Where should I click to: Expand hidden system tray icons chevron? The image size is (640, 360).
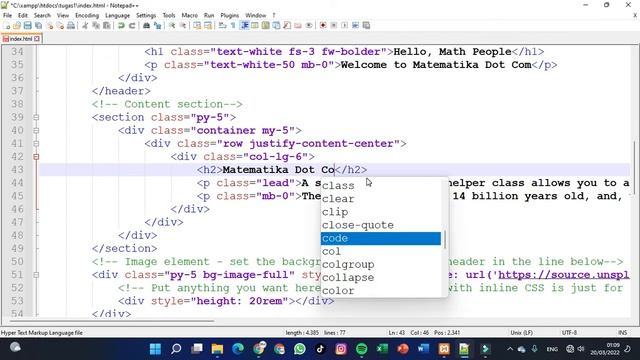point(510,349)
